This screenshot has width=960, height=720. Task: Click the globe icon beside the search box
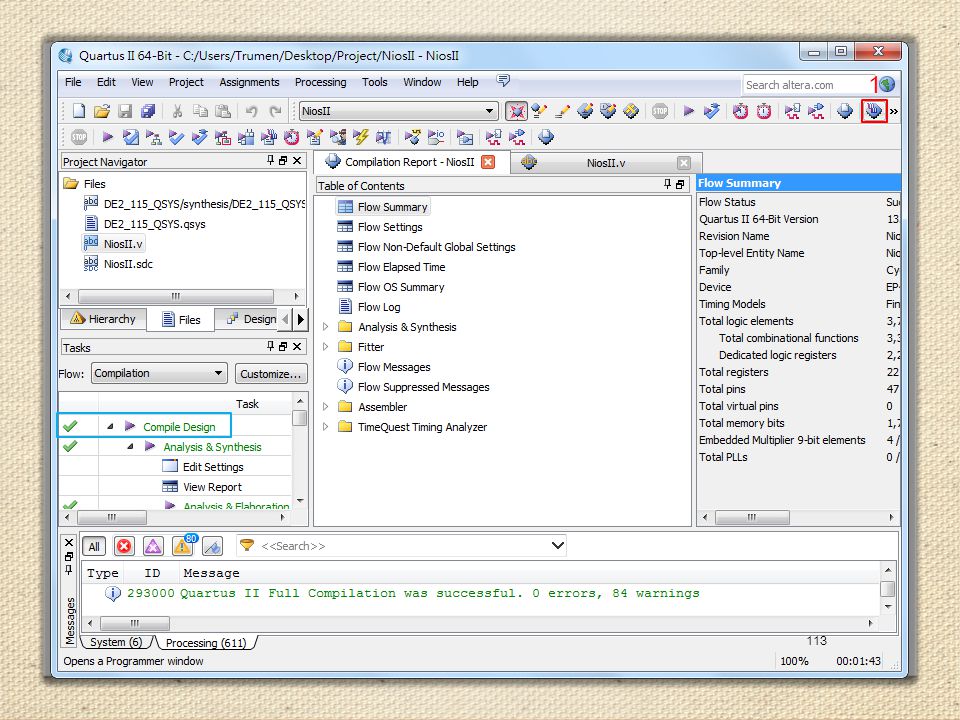(887, 84)
